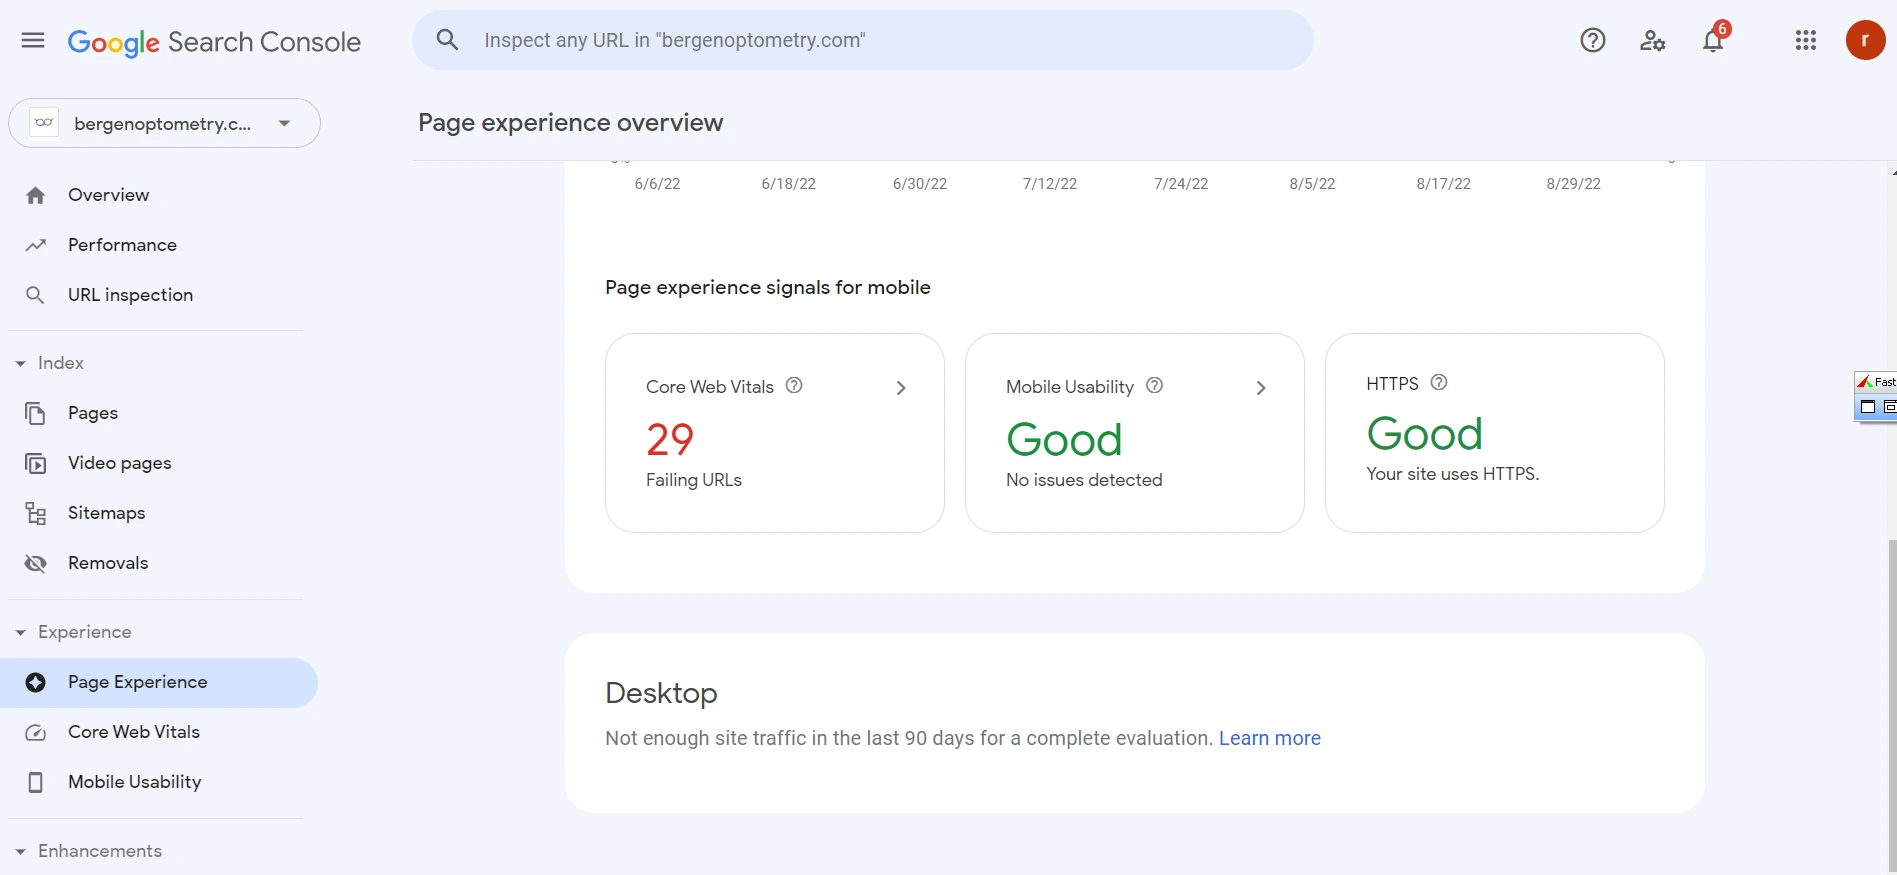Open users and settings icon

point(1653,40)
